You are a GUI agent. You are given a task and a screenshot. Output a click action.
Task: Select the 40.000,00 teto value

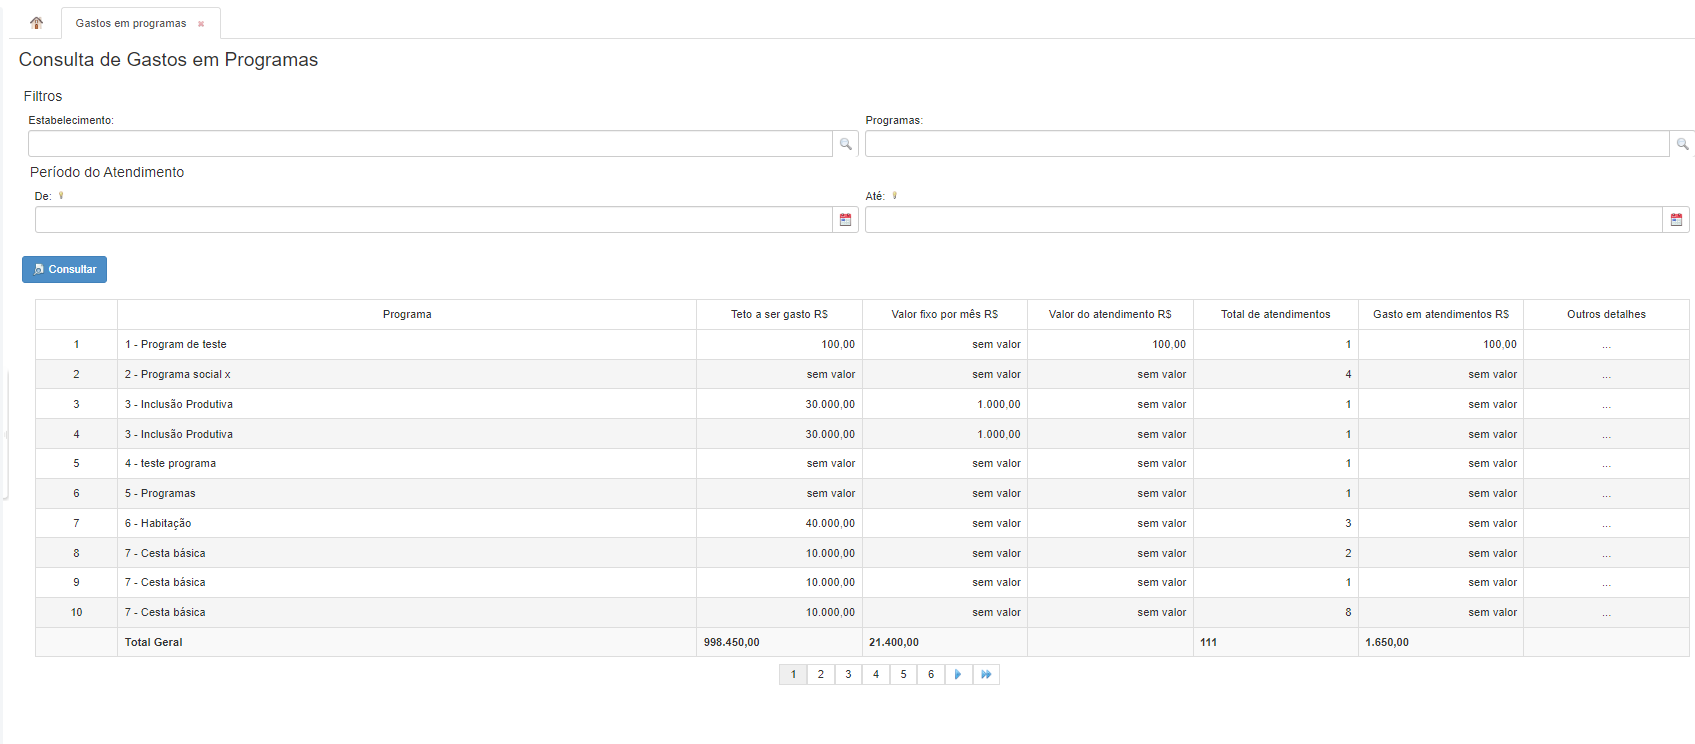[830, 523]
